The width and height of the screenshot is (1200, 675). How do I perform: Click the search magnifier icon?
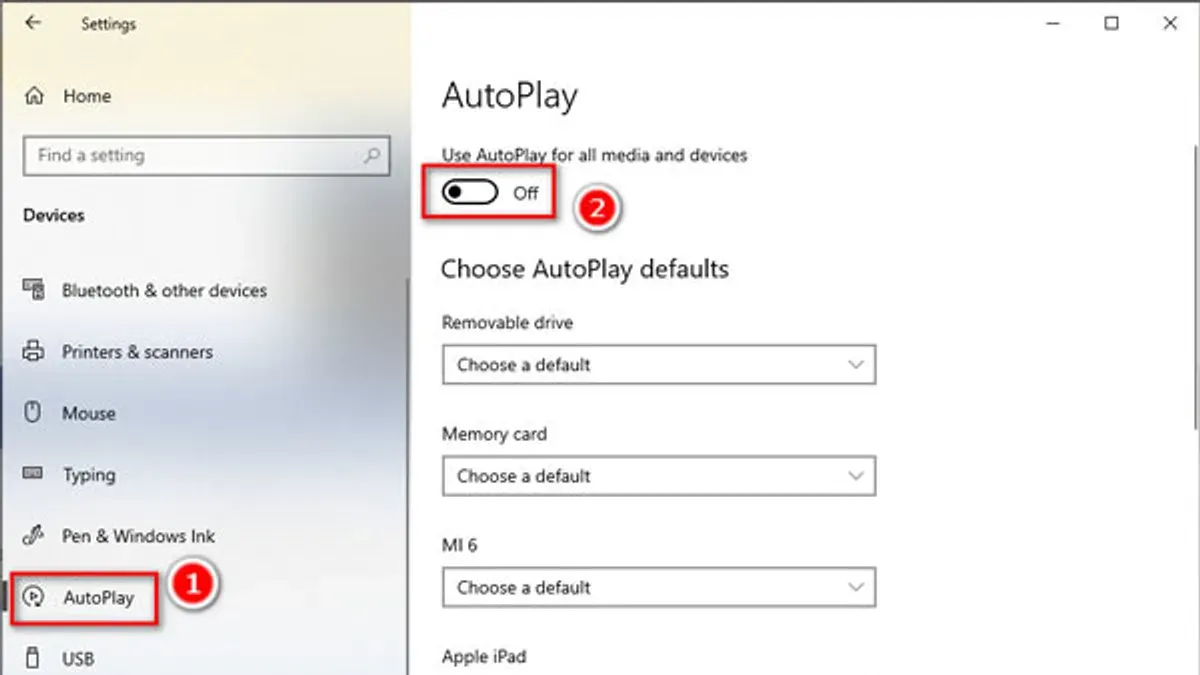[372, 156]
